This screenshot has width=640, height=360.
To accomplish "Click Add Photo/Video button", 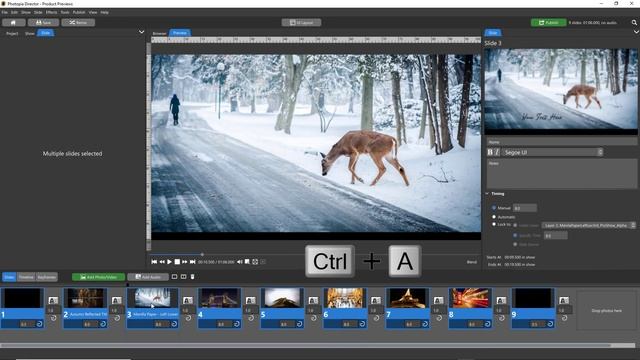I will coord(98,277).
